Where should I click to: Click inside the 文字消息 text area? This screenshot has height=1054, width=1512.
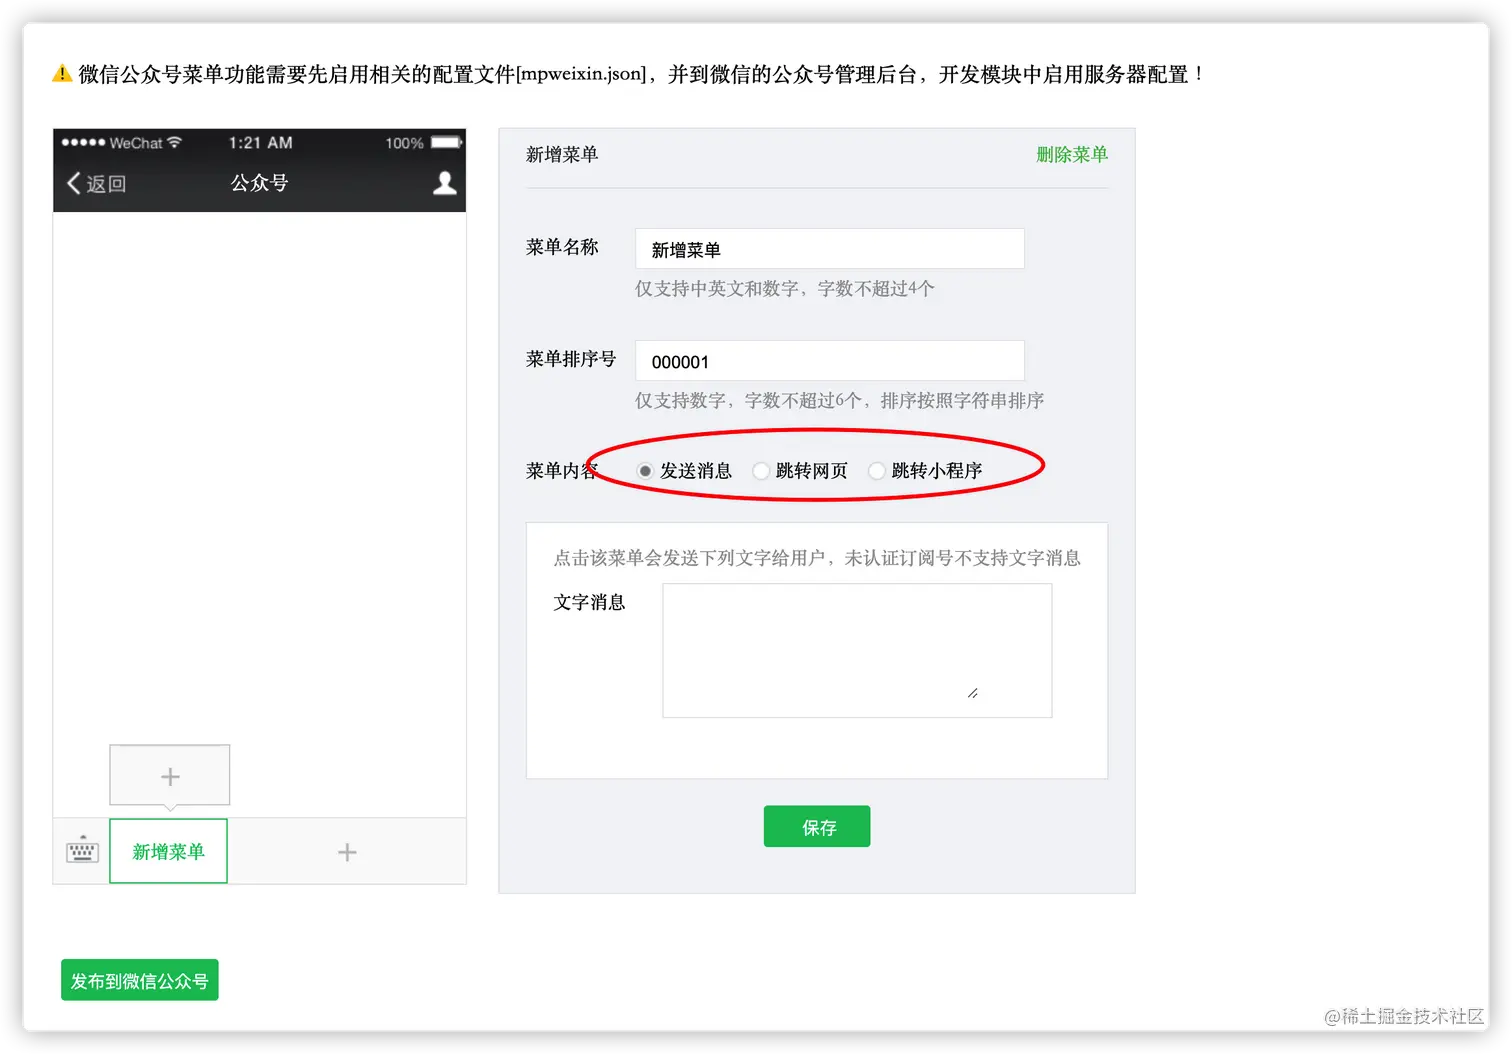857,651
